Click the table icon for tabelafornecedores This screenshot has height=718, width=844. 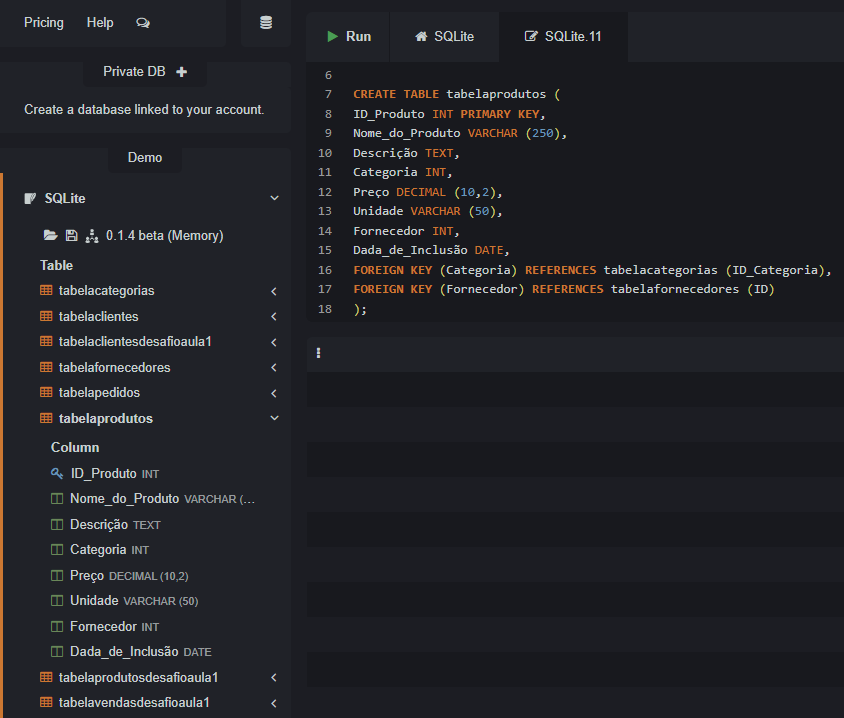pos(46,367)
